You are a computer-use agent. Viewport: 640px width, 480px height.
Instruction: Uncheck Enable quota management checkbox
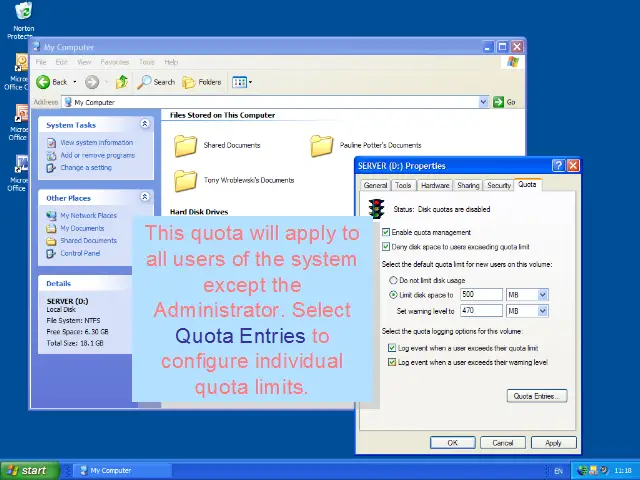point(387,232)
